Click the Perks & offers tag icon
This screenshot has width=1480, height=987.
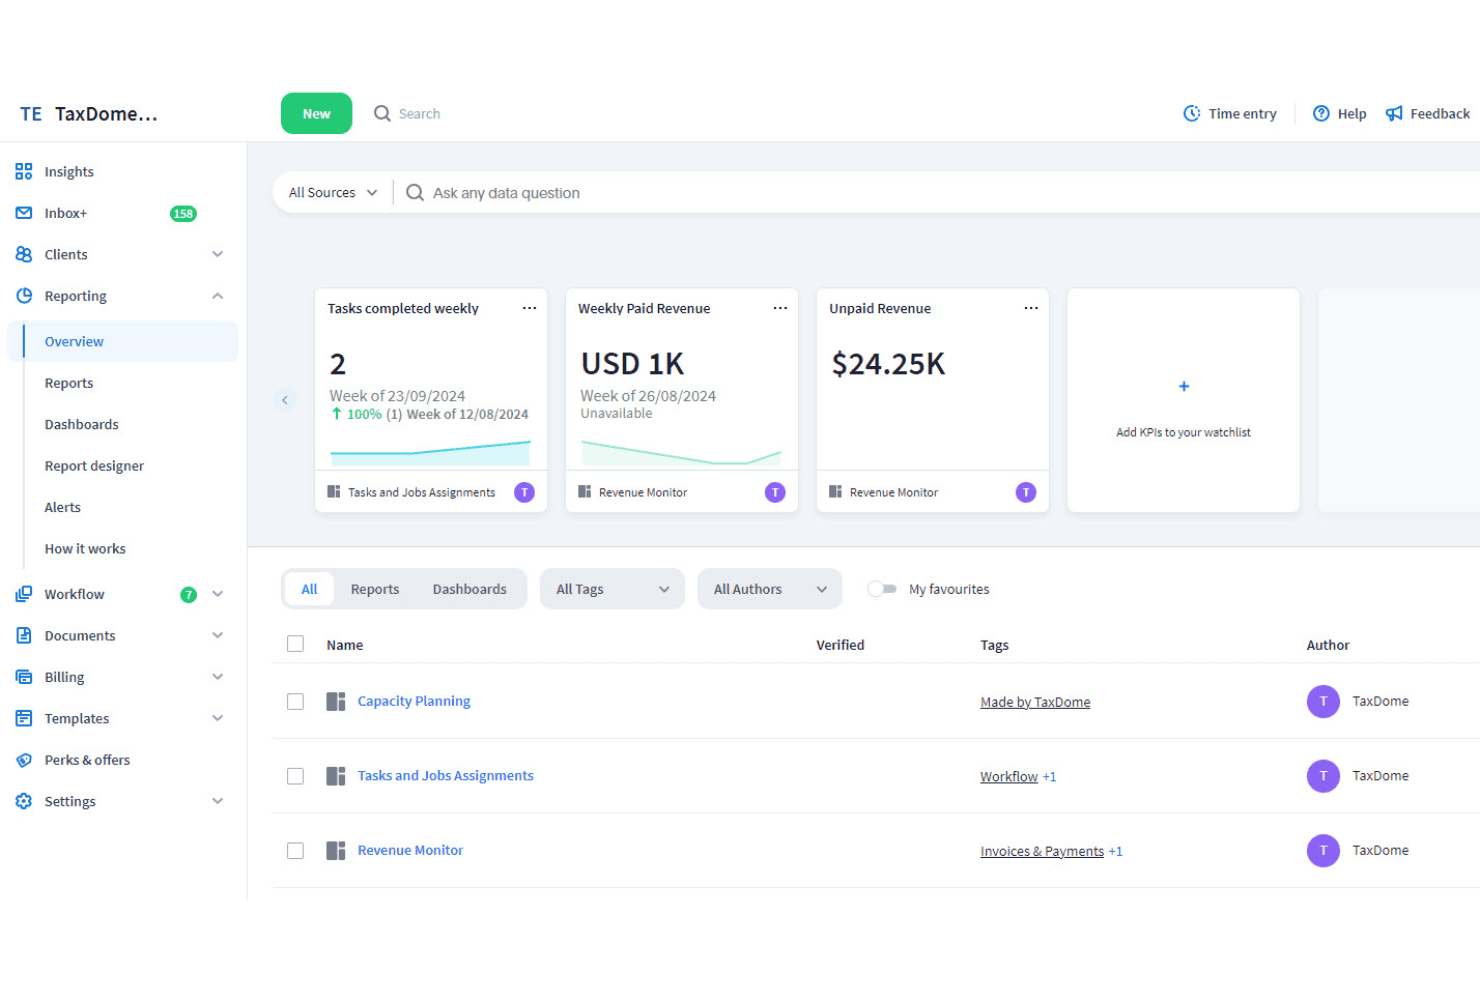click(x=24, y=760)
